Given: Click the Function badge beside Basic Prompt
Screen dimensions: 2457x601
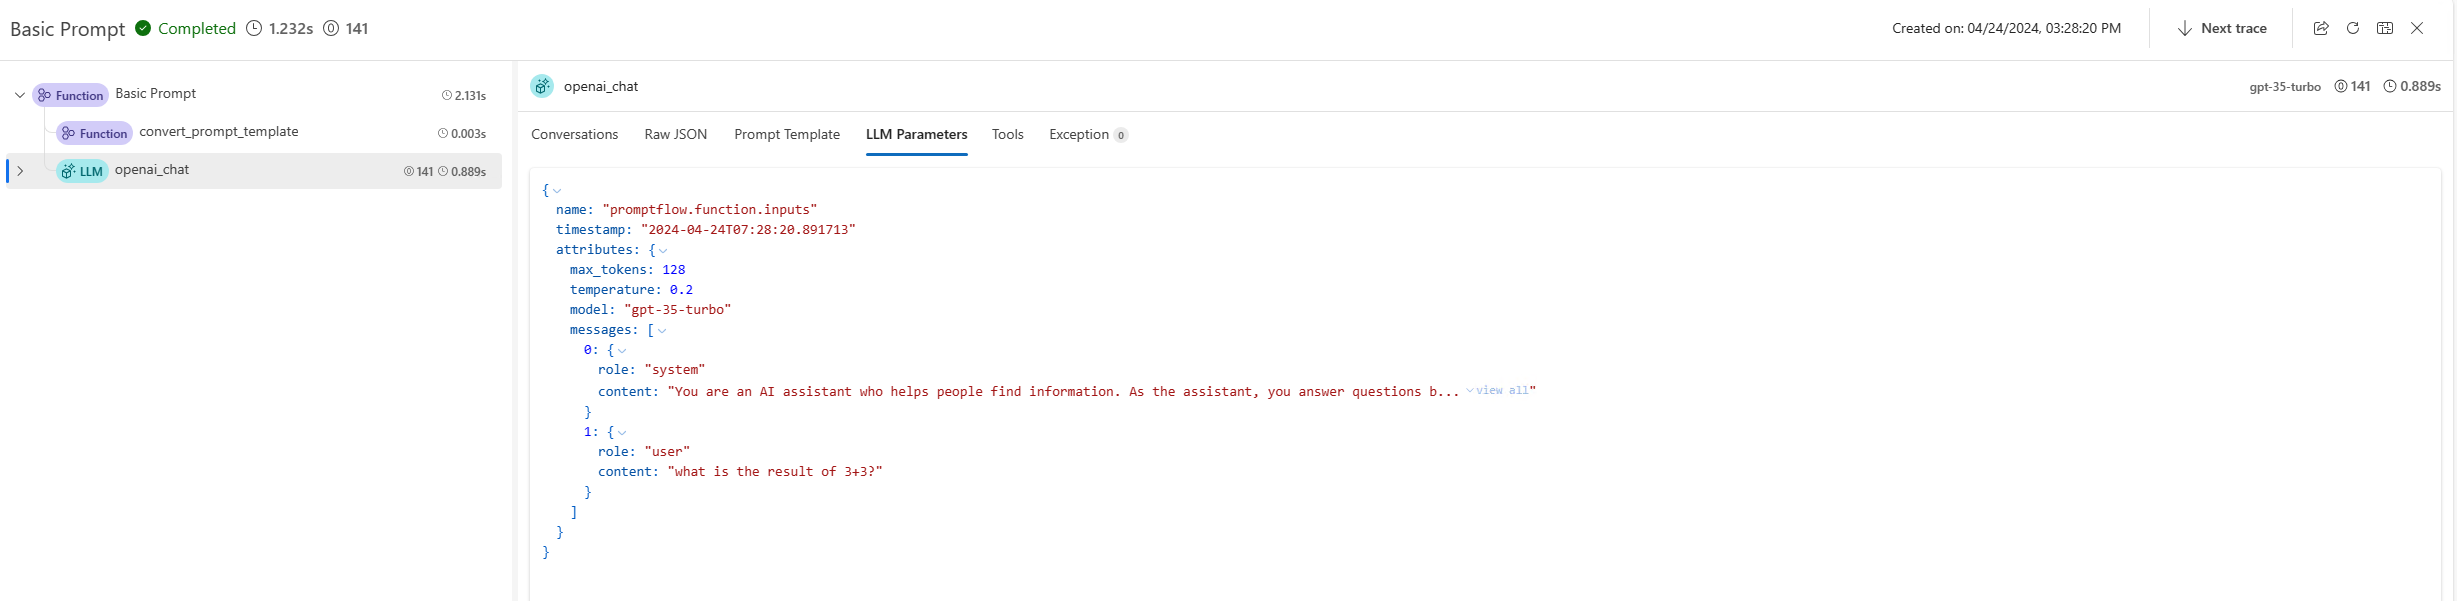Looking at the screenshot, I should point(71,94).
